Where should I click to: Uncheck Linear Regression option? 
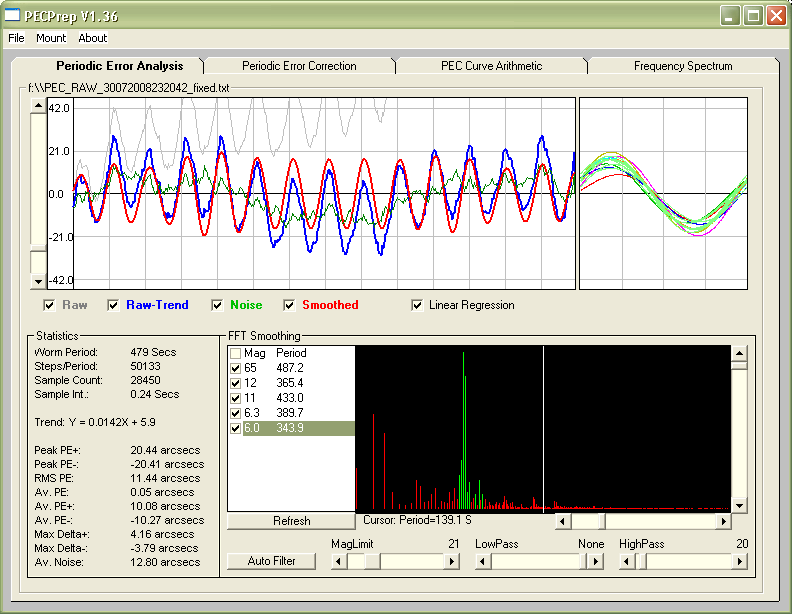[418, 305]
